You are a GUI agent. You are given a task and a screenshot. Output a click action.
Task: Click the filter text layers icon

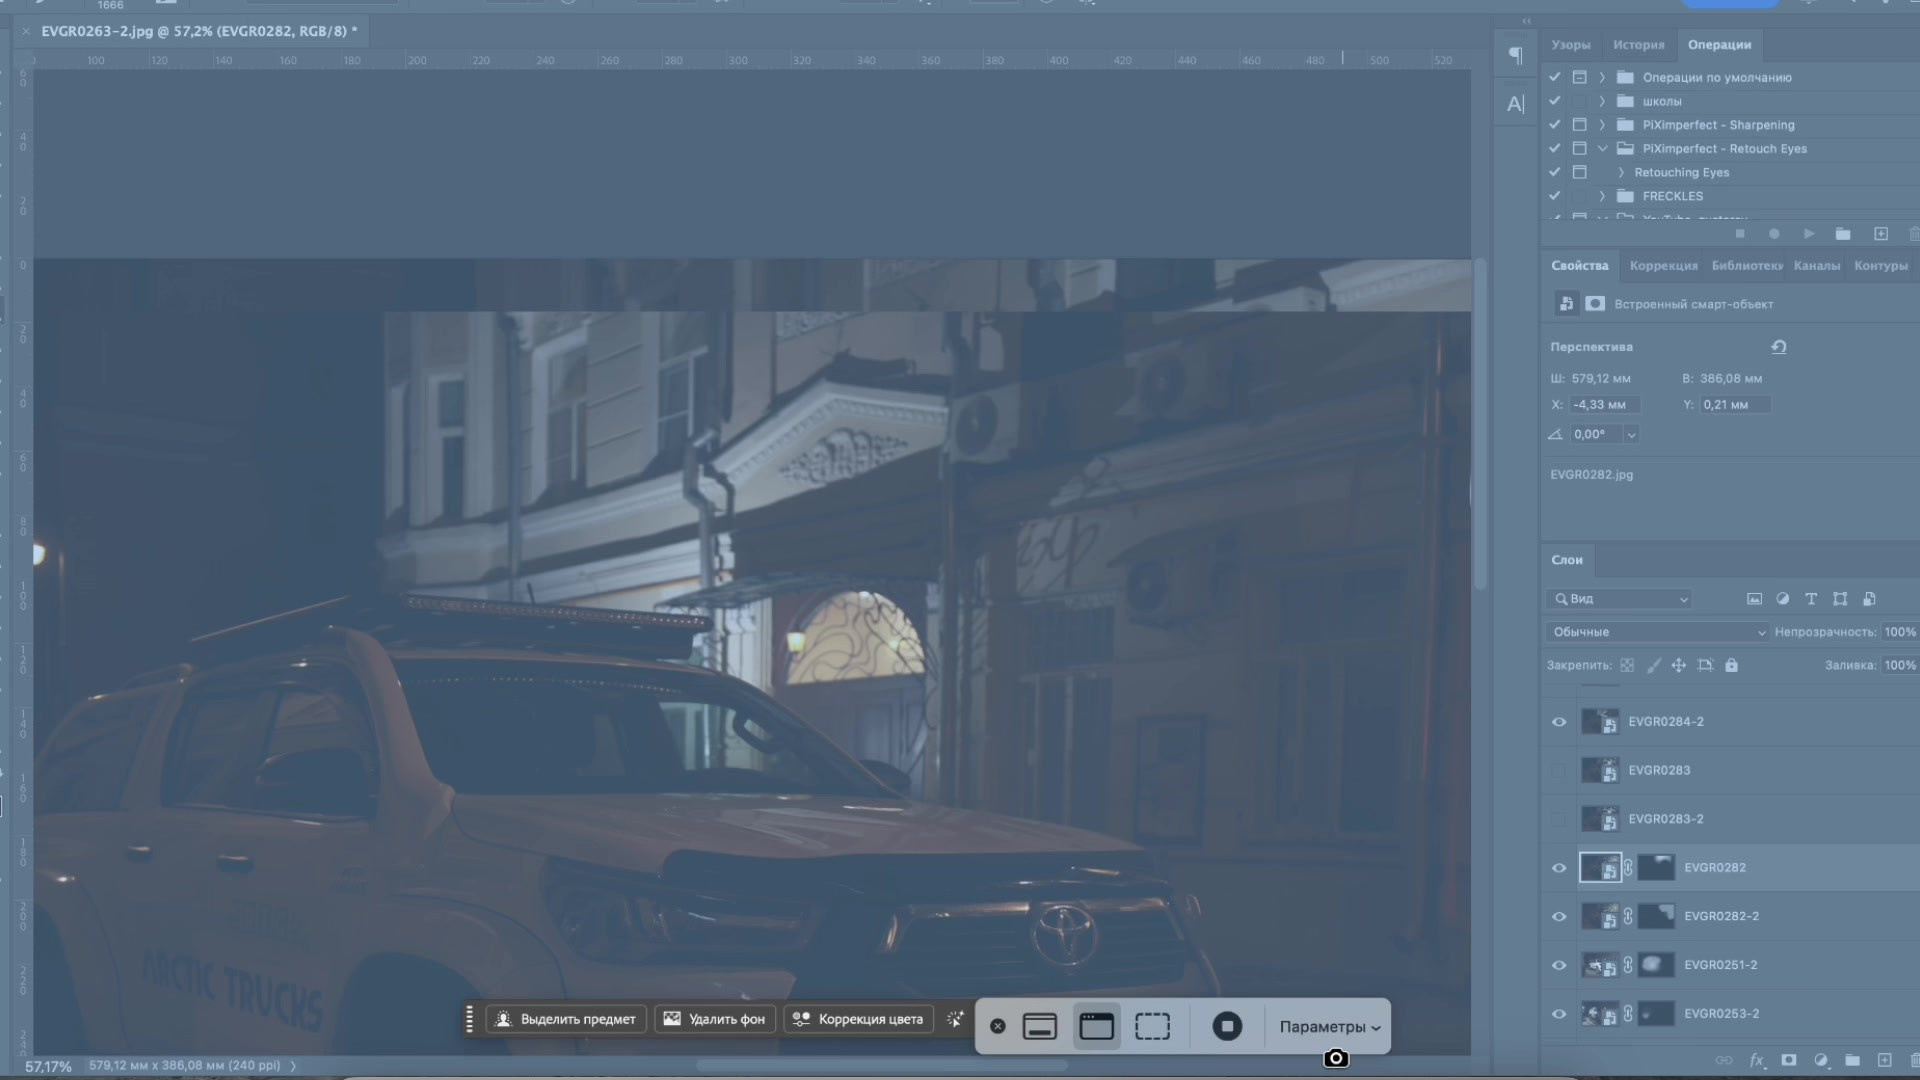pyautogui.click(x=1811, y=599)
